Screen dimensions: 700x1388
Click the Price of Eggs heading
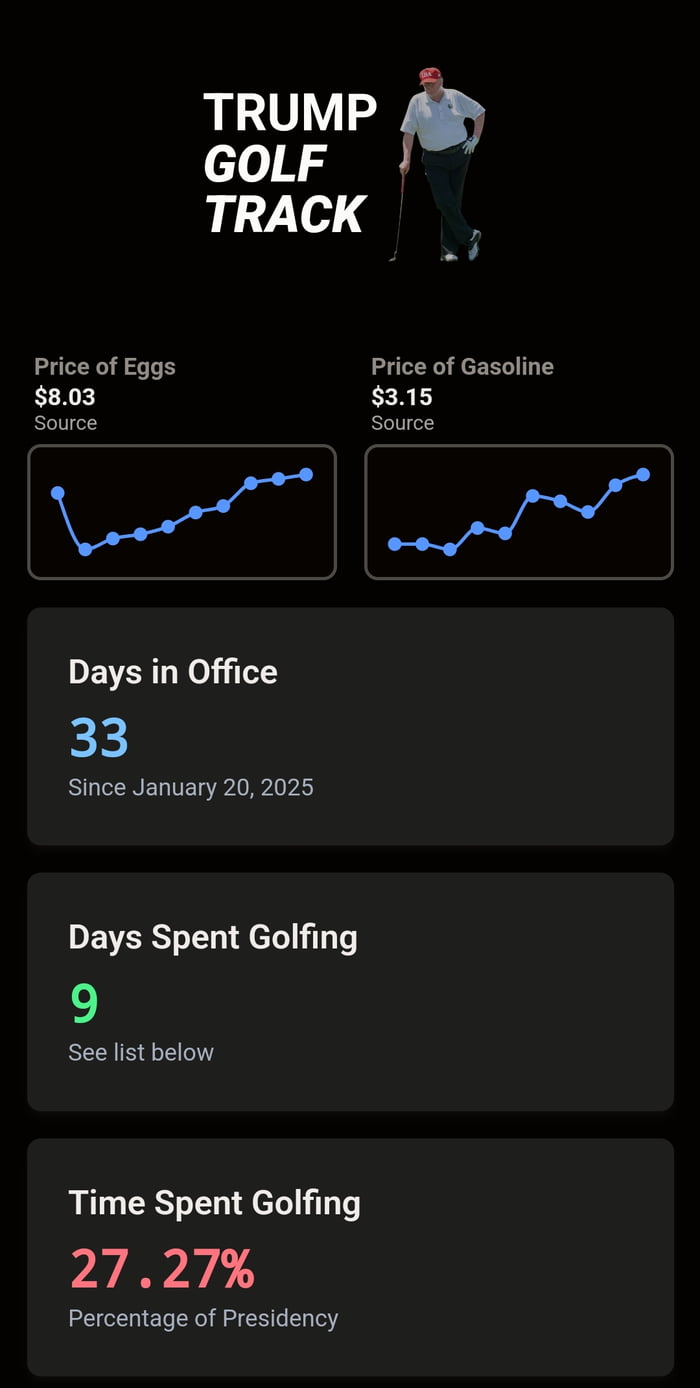click(105, 367)
